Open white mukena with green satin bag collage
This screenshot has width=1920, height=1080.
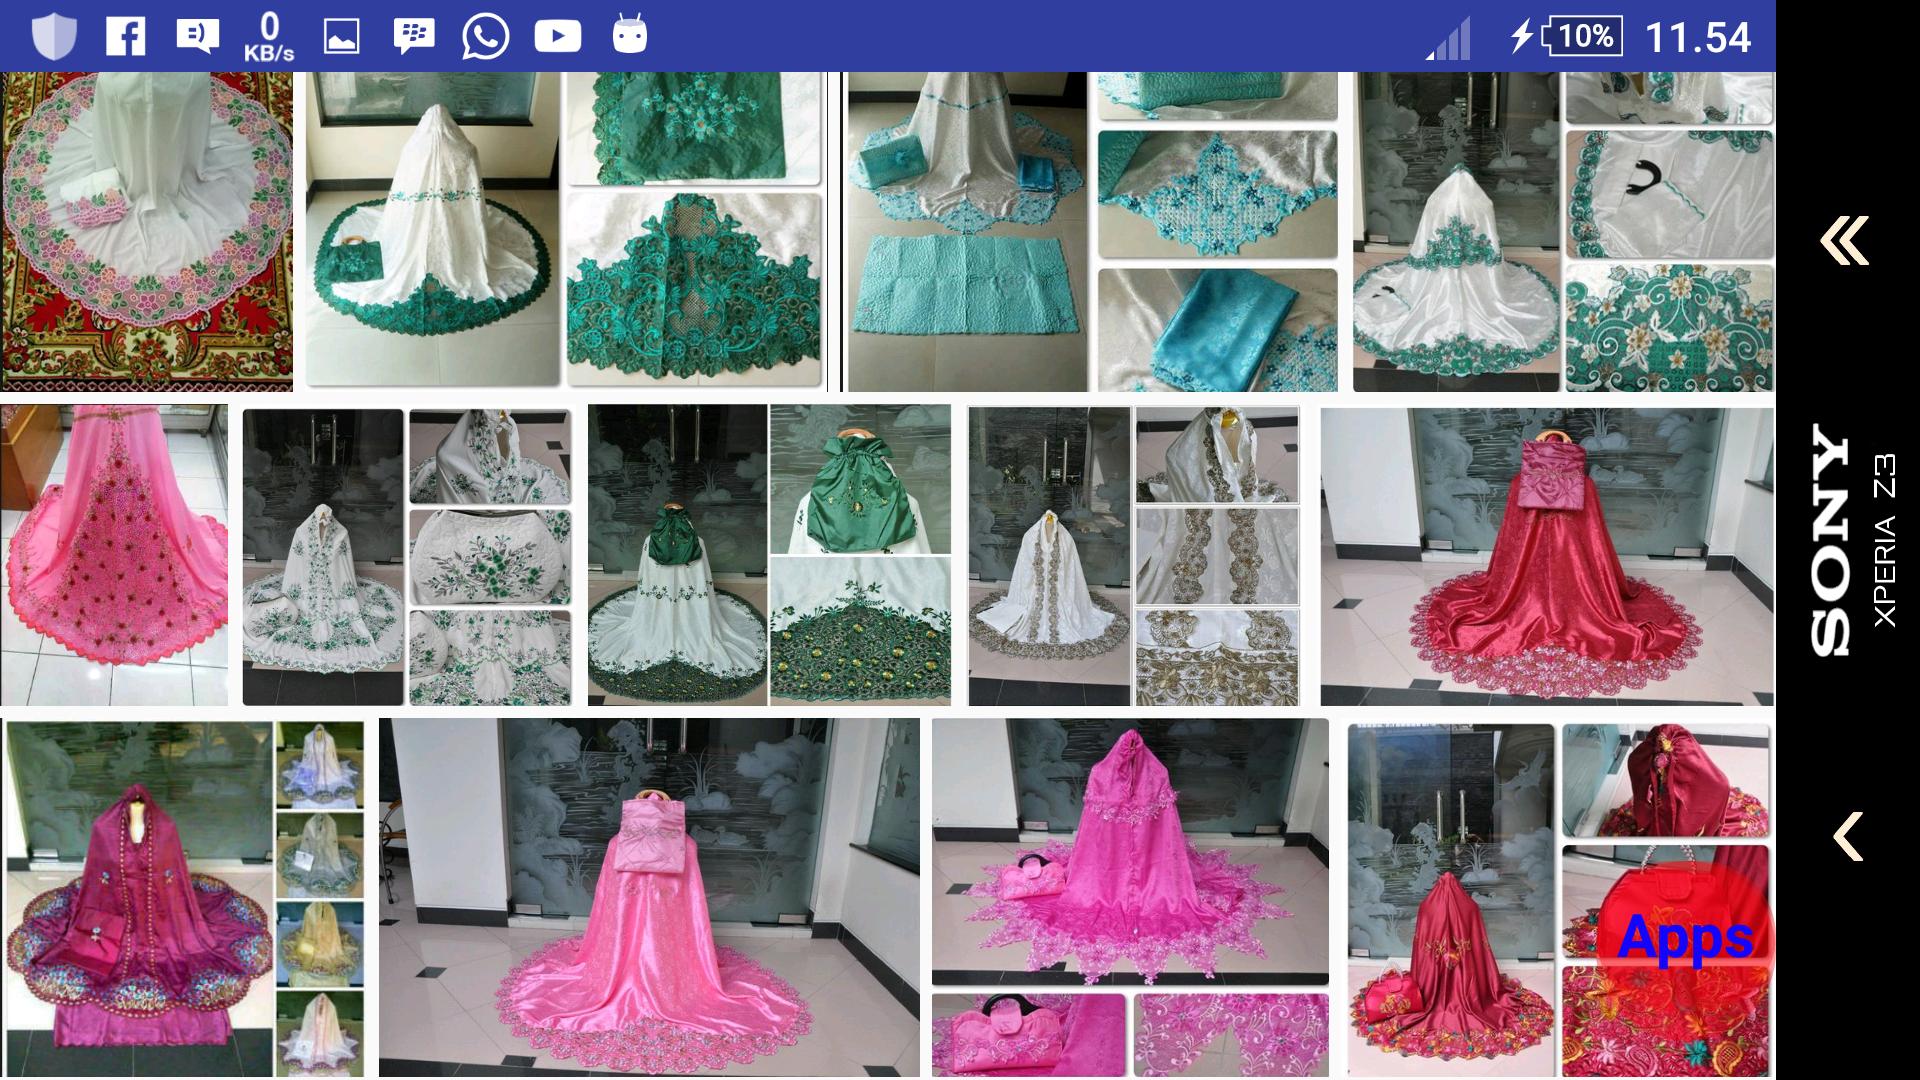point(769,556)
